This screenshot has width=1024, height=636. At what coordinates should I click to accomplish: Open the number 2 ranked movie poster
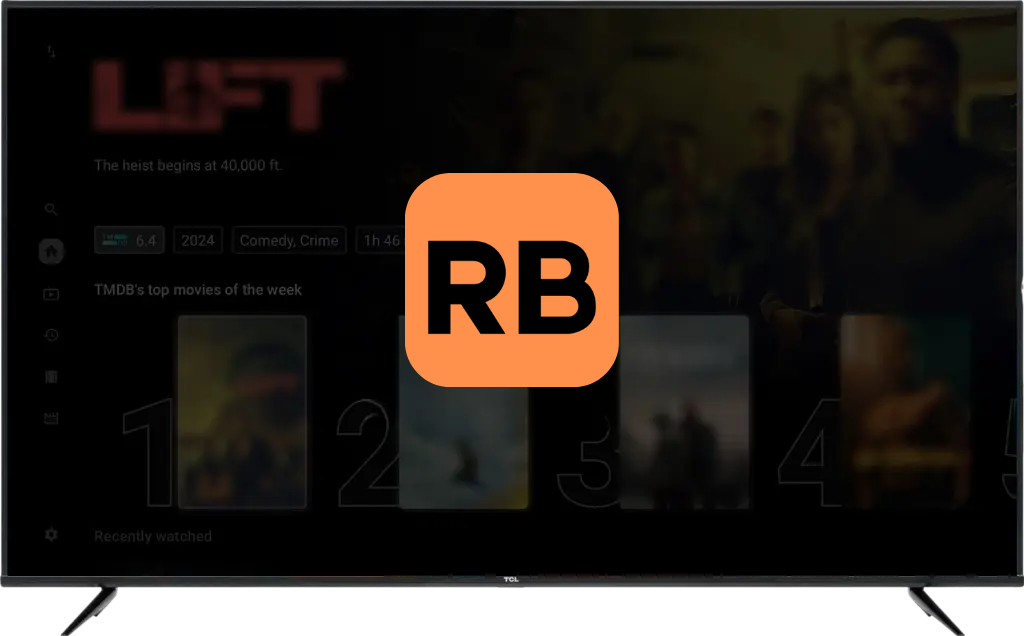pyautogui.click(x=464, y=447)
